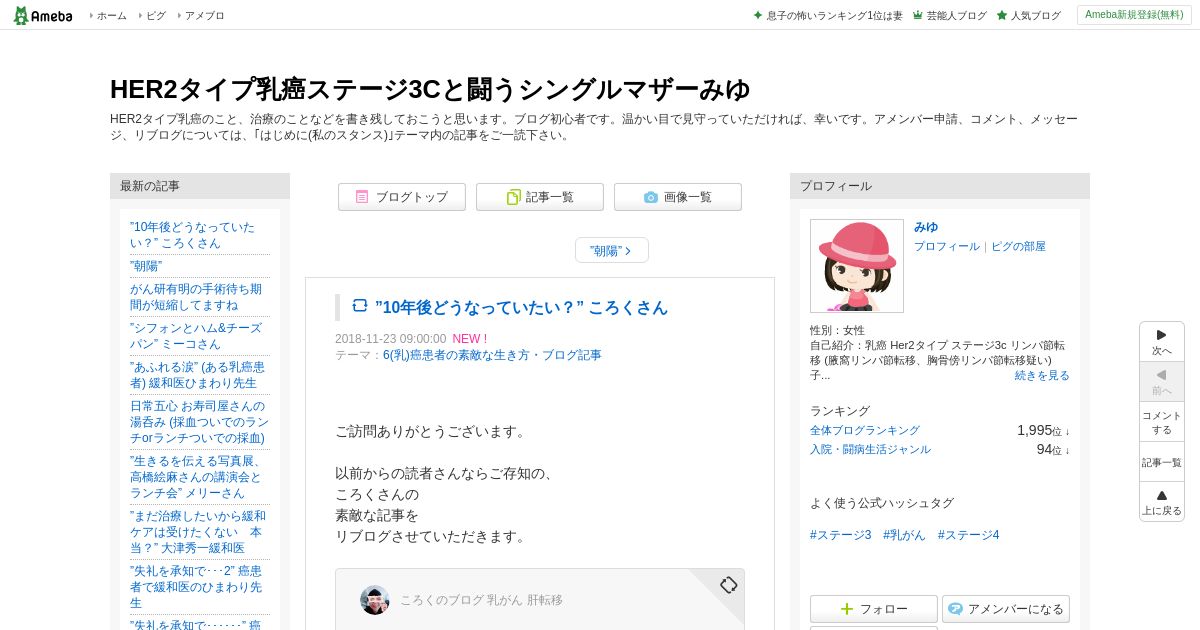Open recent post がん研有明の手術待ち期間が短縮してますね
Image resolution: width=1200 pixels, height=630 pixels.
(196, 297)
